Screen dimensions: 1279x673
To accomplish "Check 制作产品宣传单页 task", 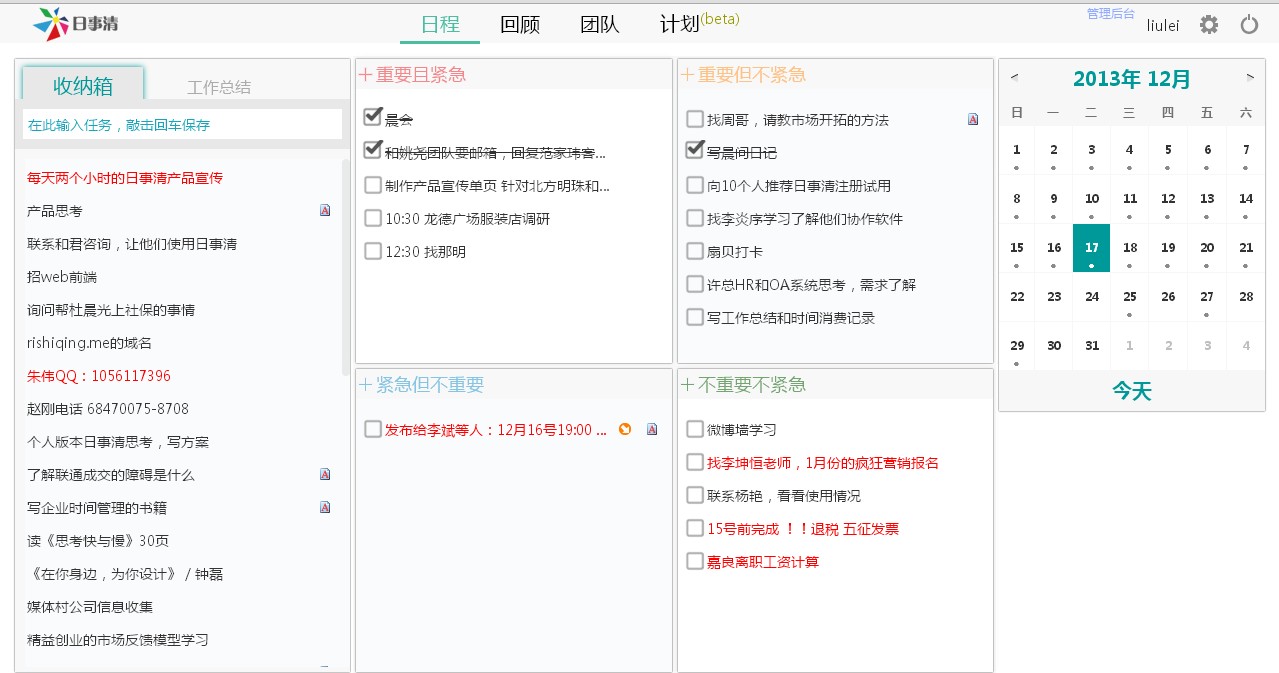I will [373, 185].
